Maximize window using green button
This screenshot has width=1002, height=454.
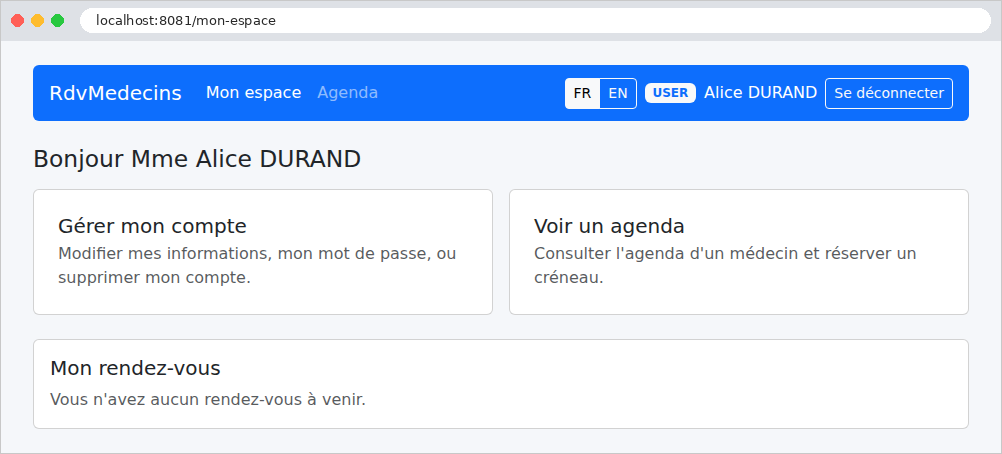(x=58, y=20)
